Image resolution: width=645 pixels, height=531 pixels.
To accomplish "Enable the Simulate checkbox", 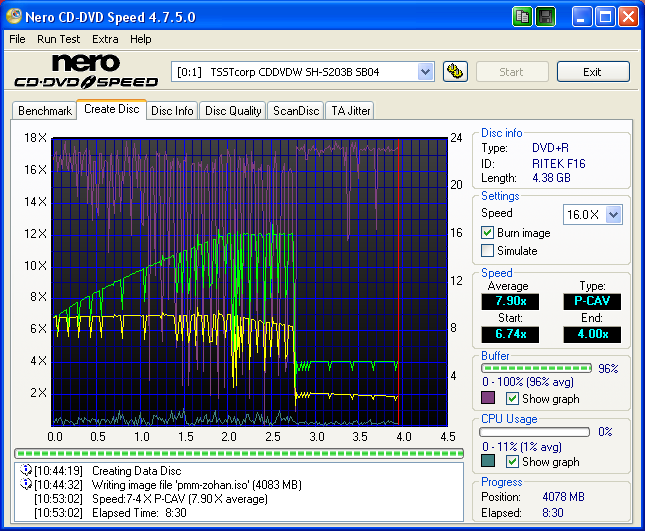I will click(x=487, y=250).
